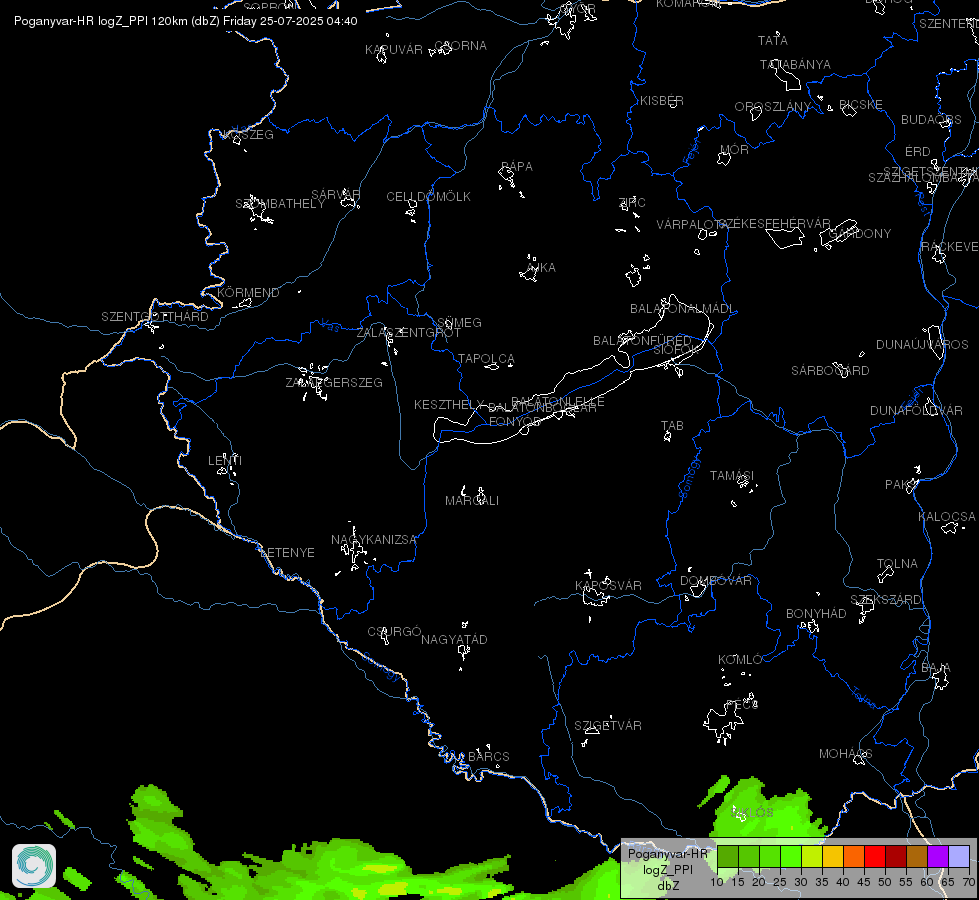Pick the lavender 65-70 dBZ legend swatch

click(959, 856)
